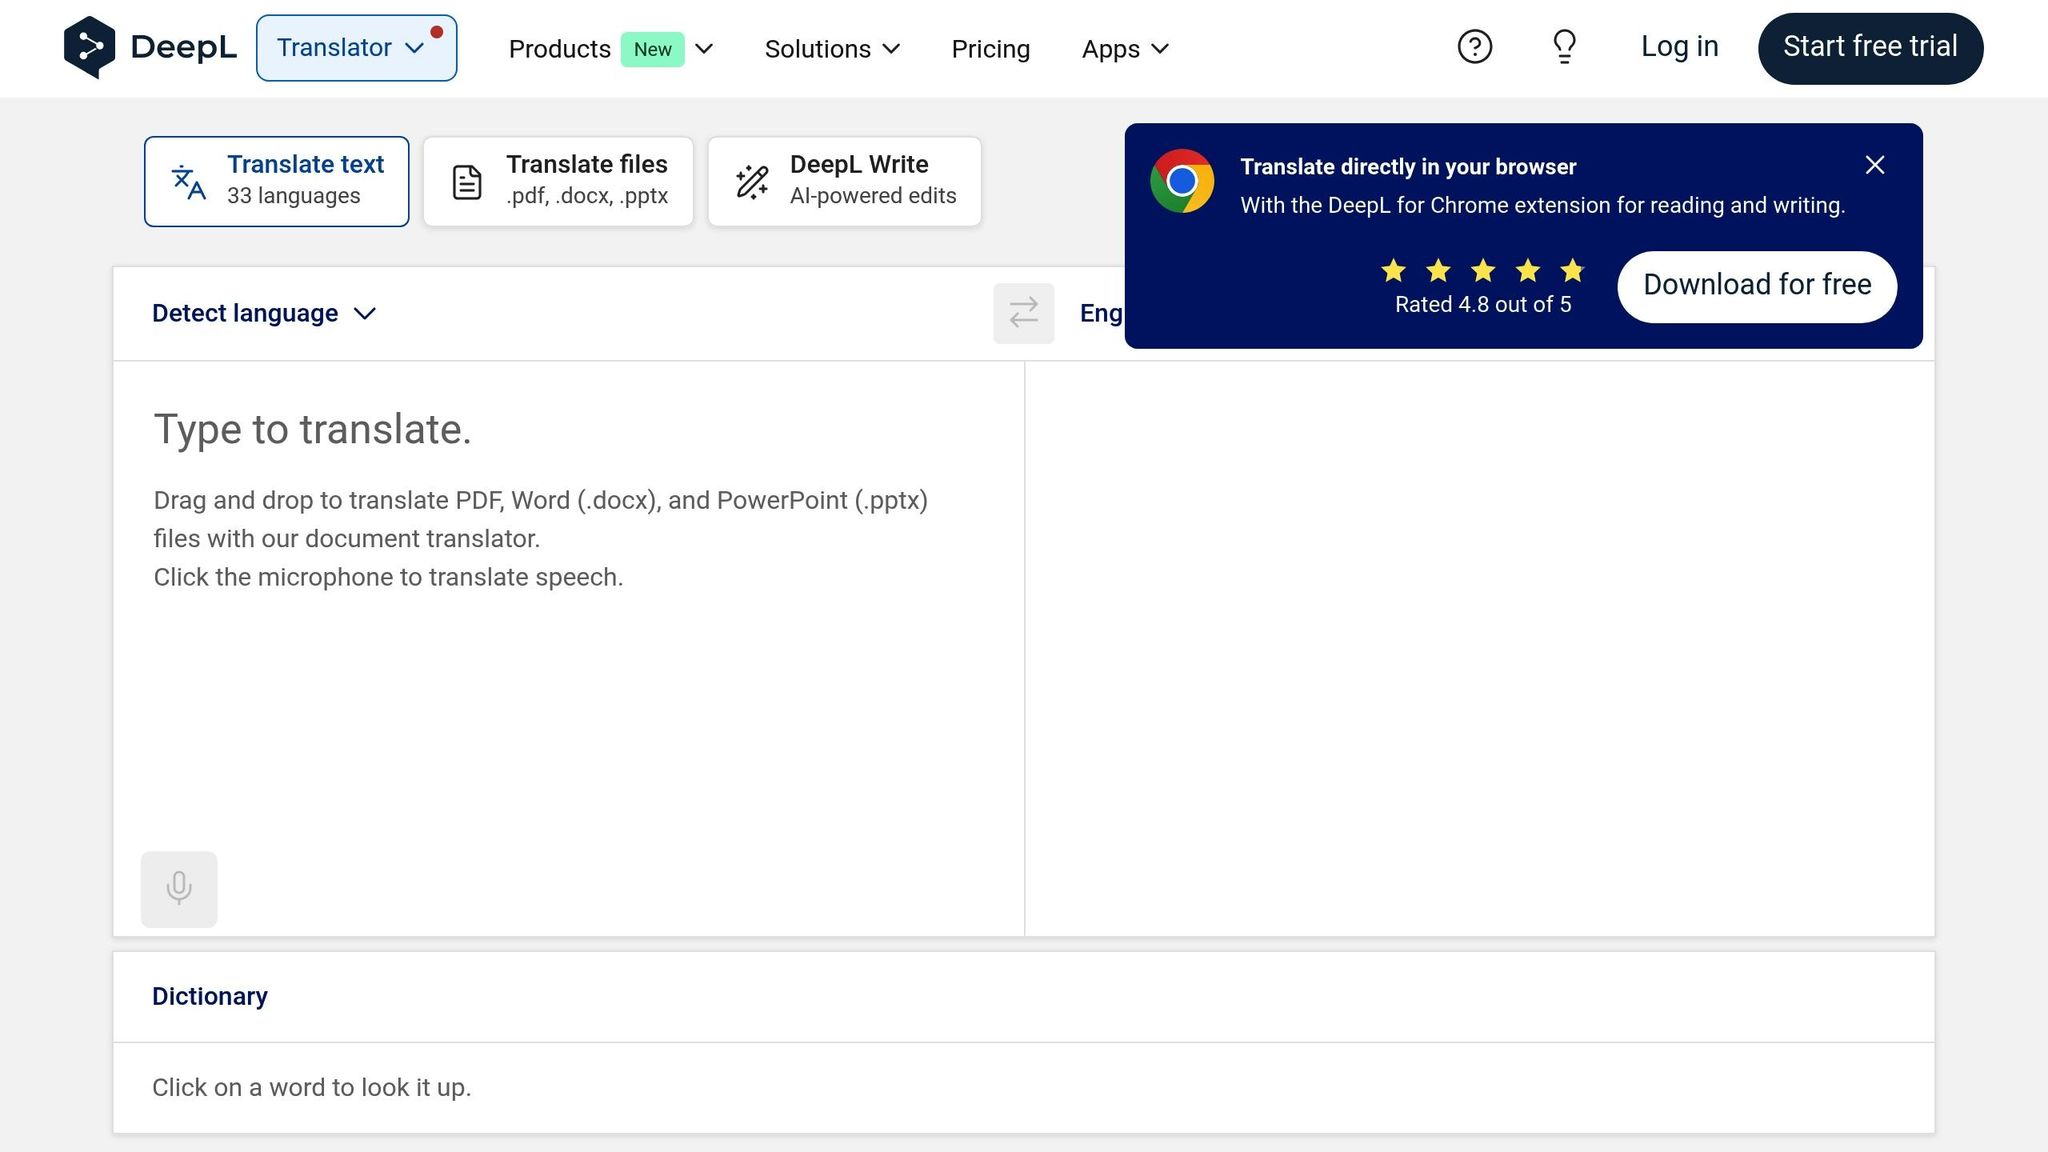This screenshot has height=1152, width=2048.
Task: Swap languages with the arrows icon
Action: [x=1023, y=313]
